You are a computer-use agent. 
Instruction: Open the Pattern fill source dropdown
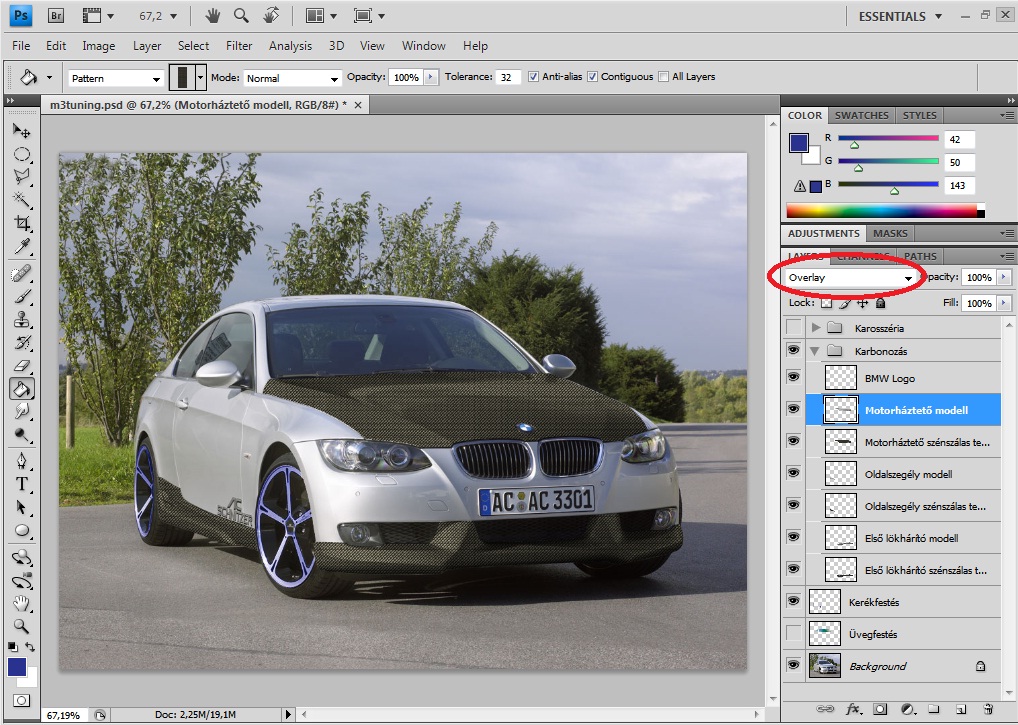click(115, 78)
